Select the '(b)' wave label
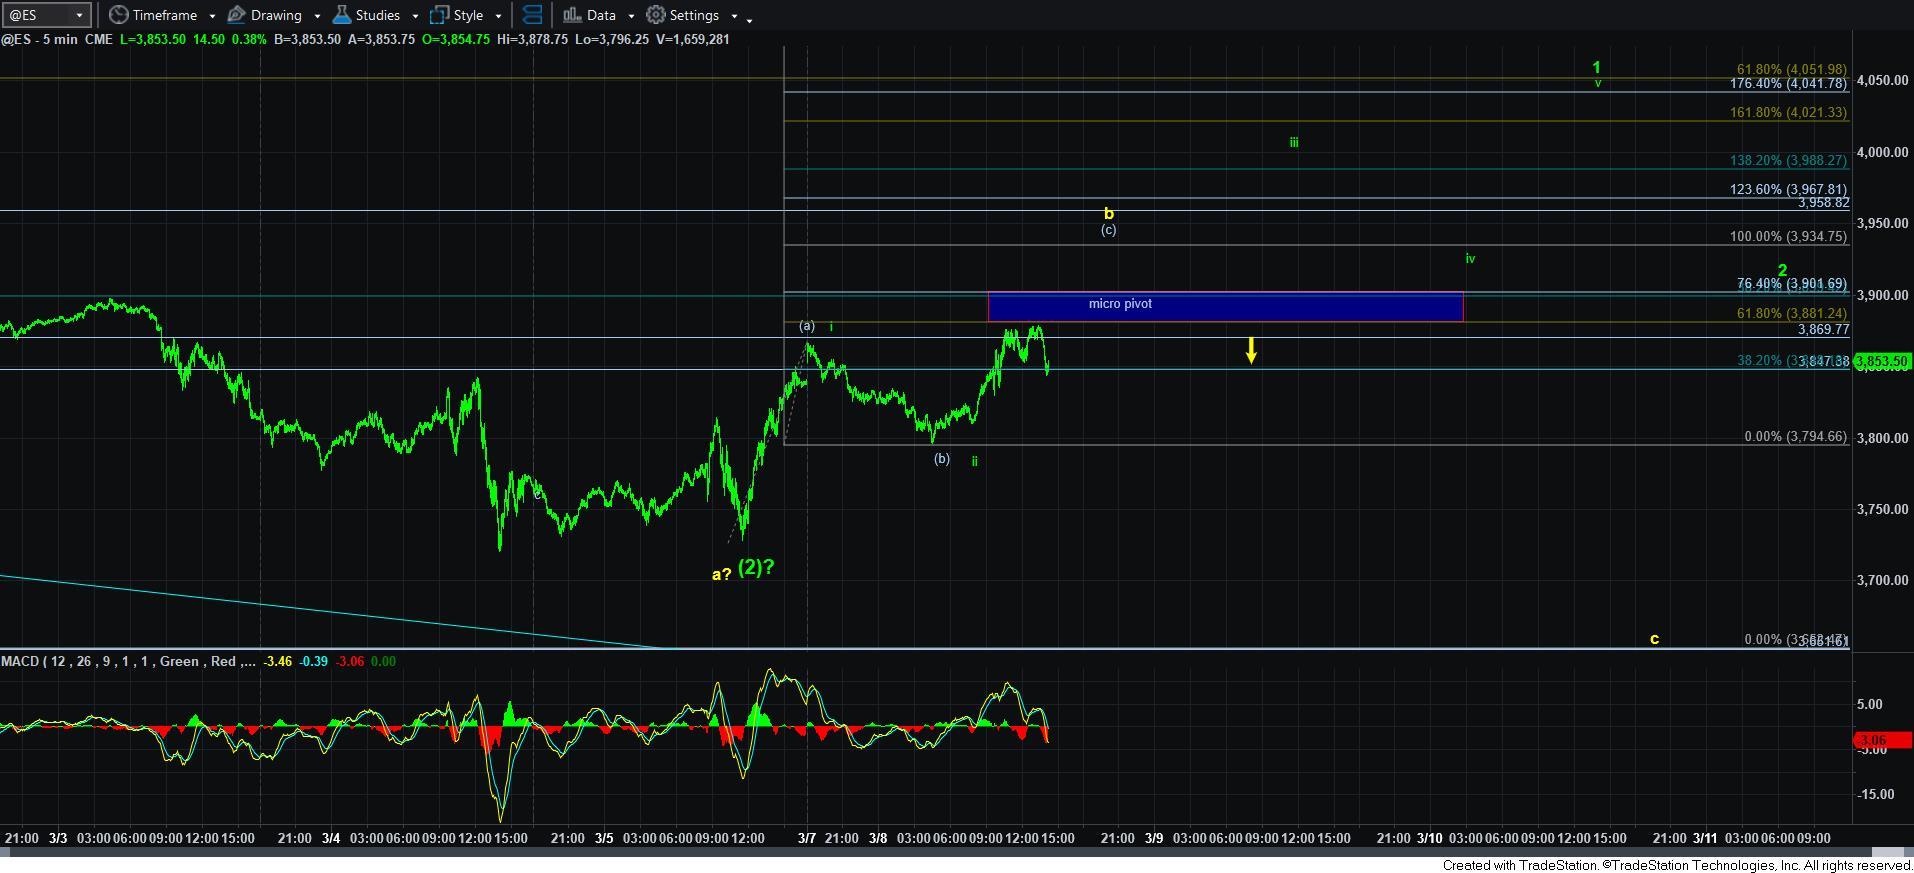The width and height of the screenshot is (1914, 873). coord(941,459)
